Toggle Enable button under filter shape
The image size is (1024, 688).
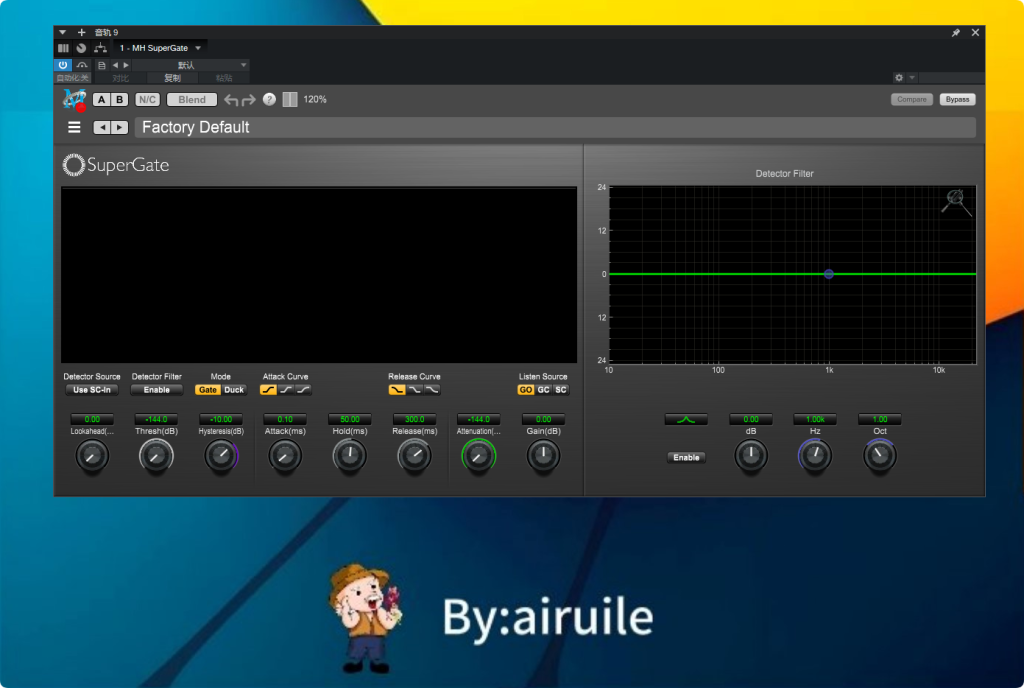point(686,458)
